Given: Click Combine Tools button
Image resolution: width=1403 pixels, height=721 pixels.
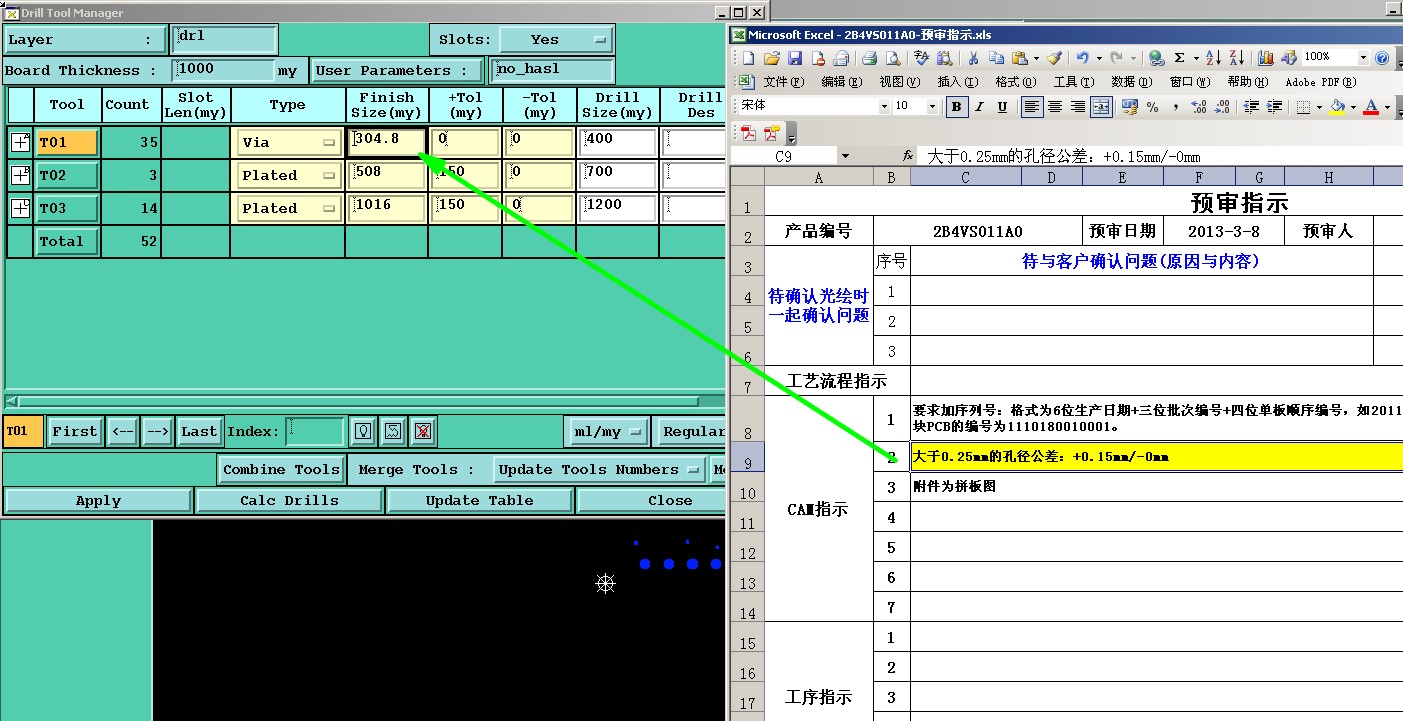Looking at the screenshot, I should pyautogui.click(x=282, y=469).
